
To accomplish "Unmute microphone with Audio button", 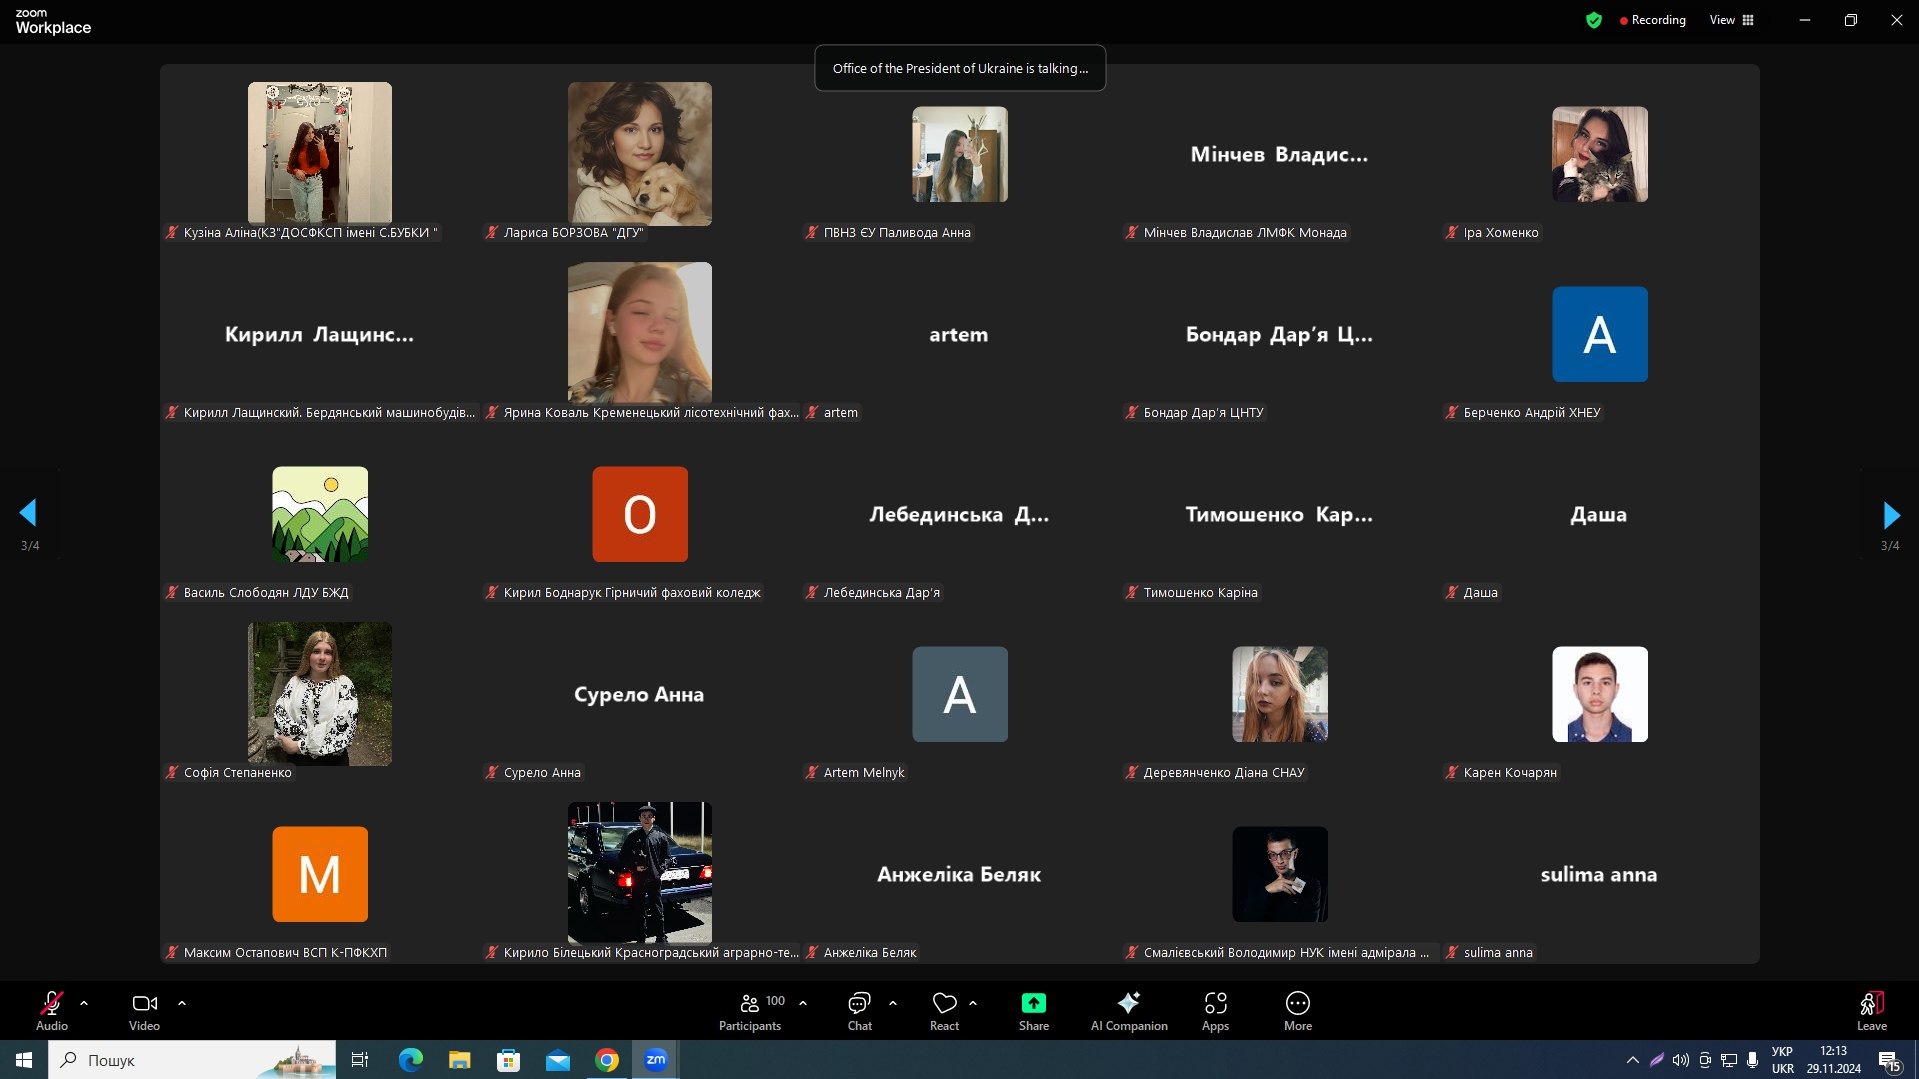I will [52, 1010].
